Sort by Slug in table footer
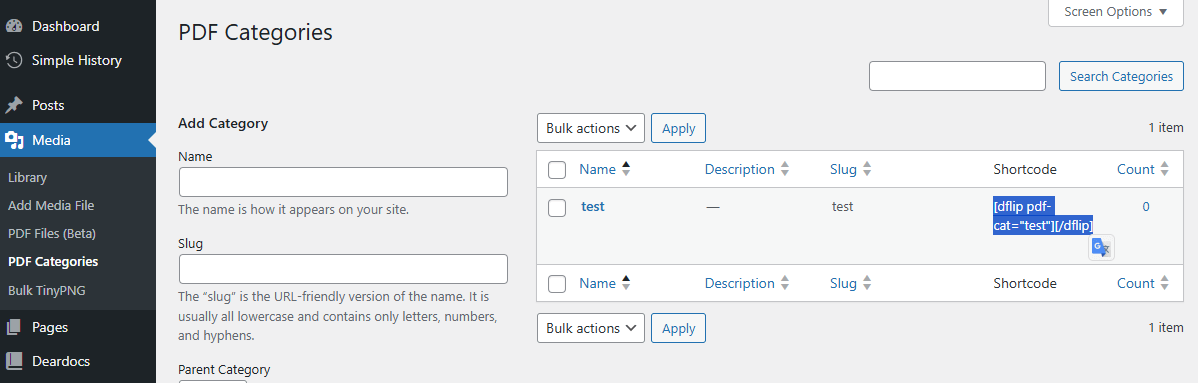 click(843, 284)
